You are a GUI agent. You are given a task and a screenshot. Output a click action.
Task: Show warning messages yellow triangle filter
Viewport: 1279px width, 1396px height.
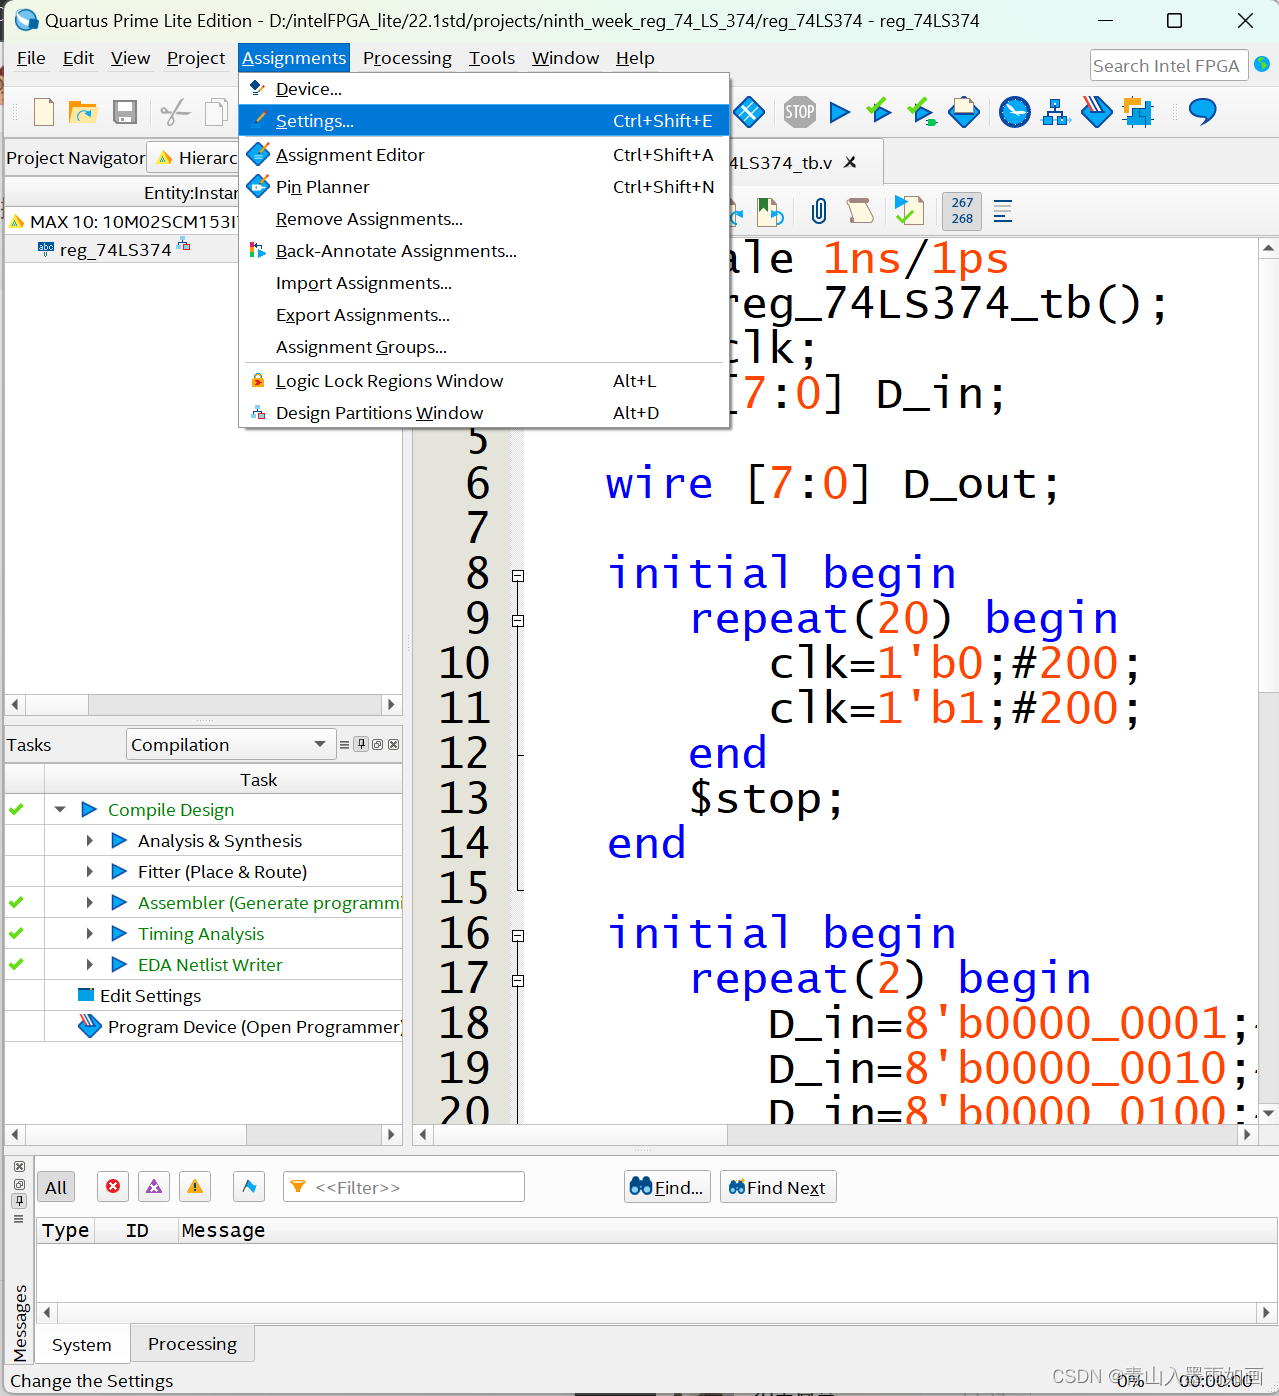point(195,1187)
